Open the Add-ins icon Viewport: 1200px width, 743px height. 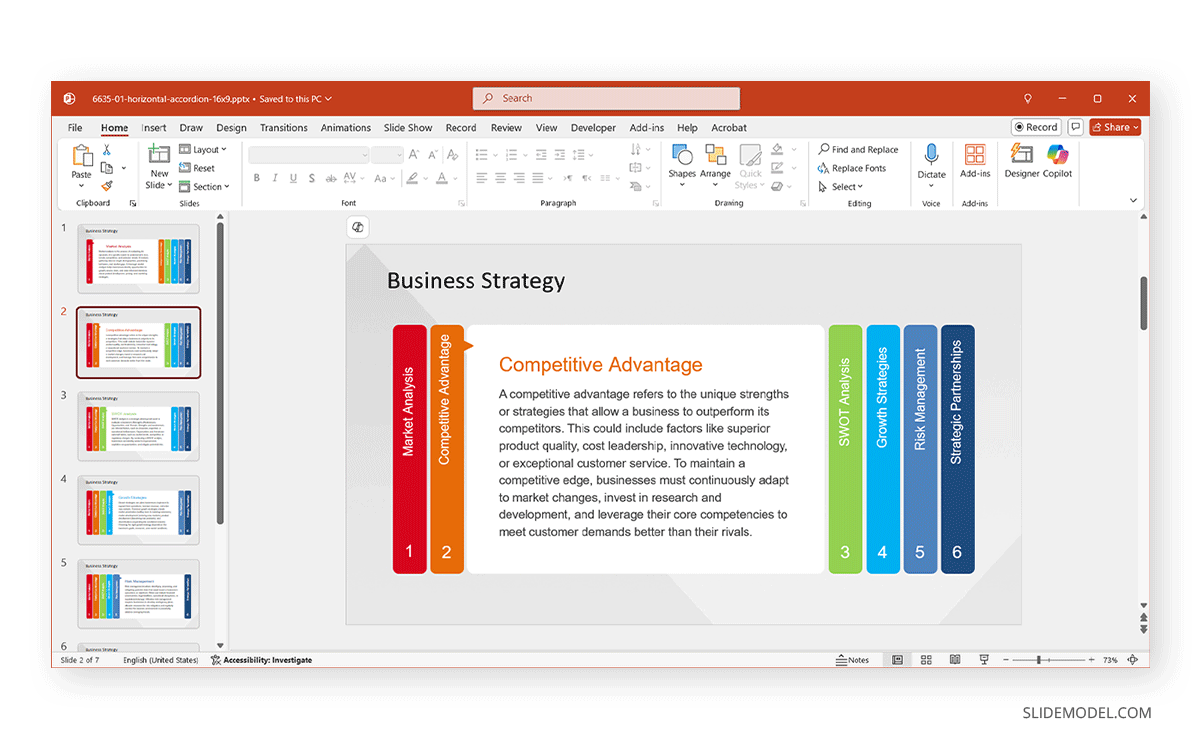975,160
